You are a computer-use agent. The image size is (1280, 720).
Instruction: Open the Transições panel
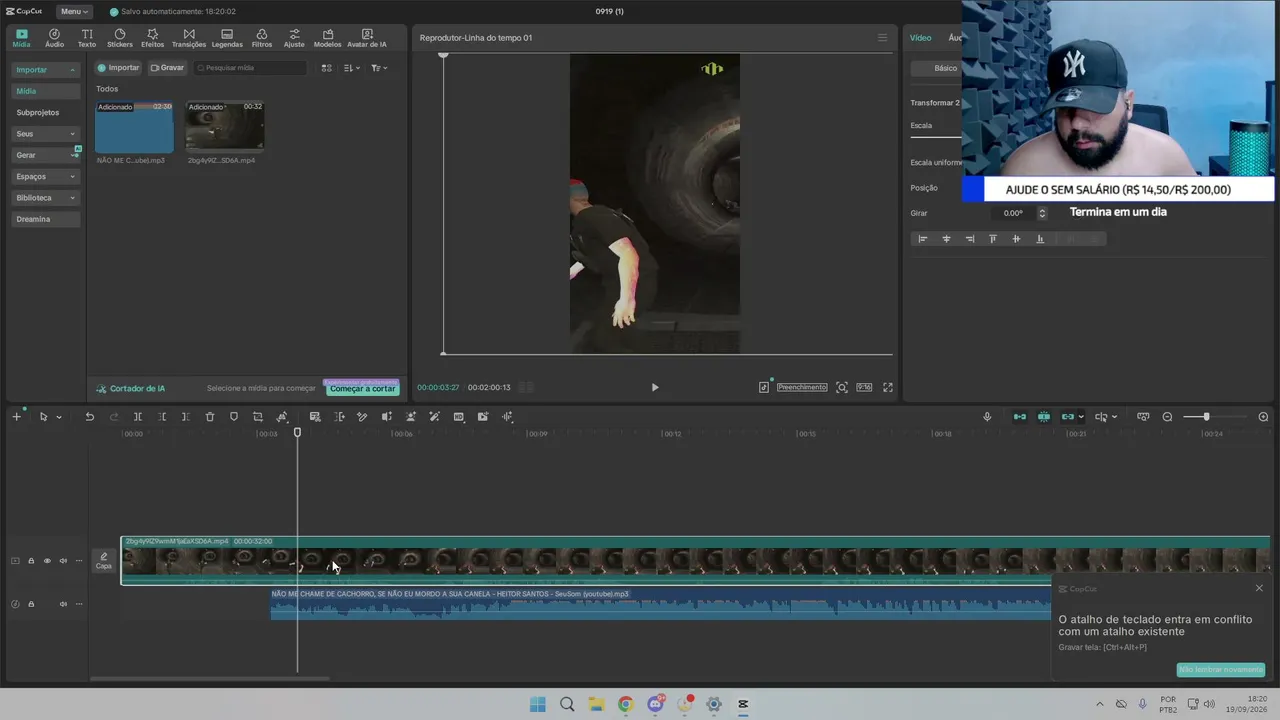188,38
